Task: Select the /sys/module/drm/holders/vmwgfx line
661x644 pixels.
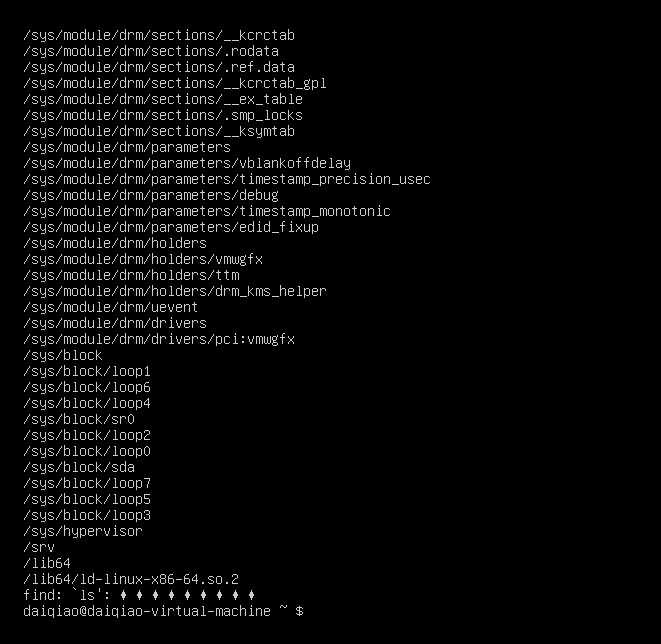Action: (x=143, y=260)
